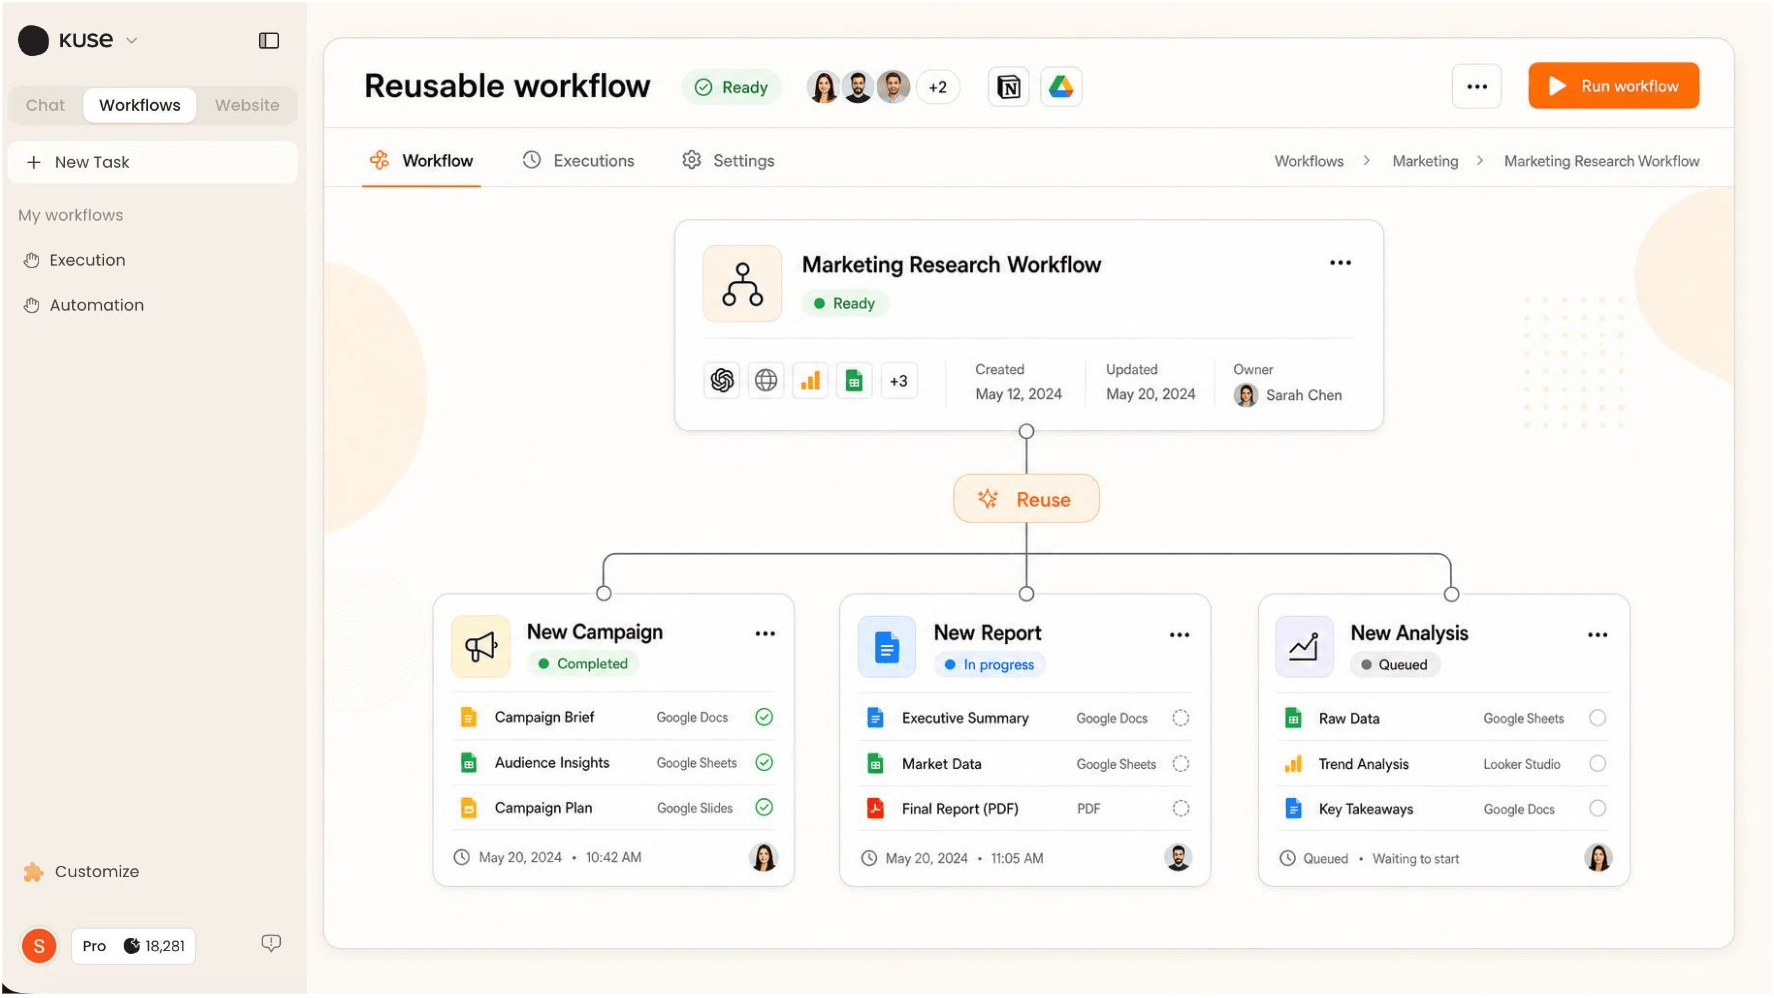The width and height of the screenshot is (1774, 998).
Task: Open New Campaign card options menu
Action: pos(765,634)
